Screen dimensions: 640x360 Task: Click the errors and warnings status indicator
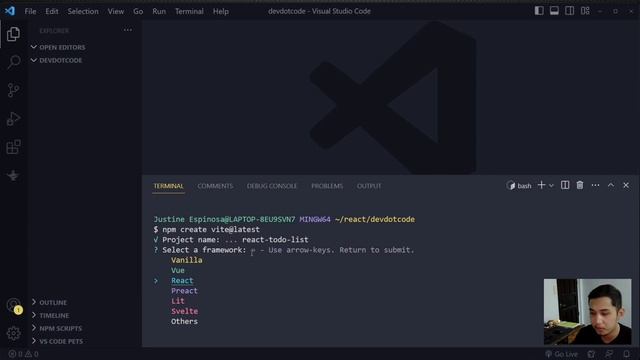click(x=23, y=354)
